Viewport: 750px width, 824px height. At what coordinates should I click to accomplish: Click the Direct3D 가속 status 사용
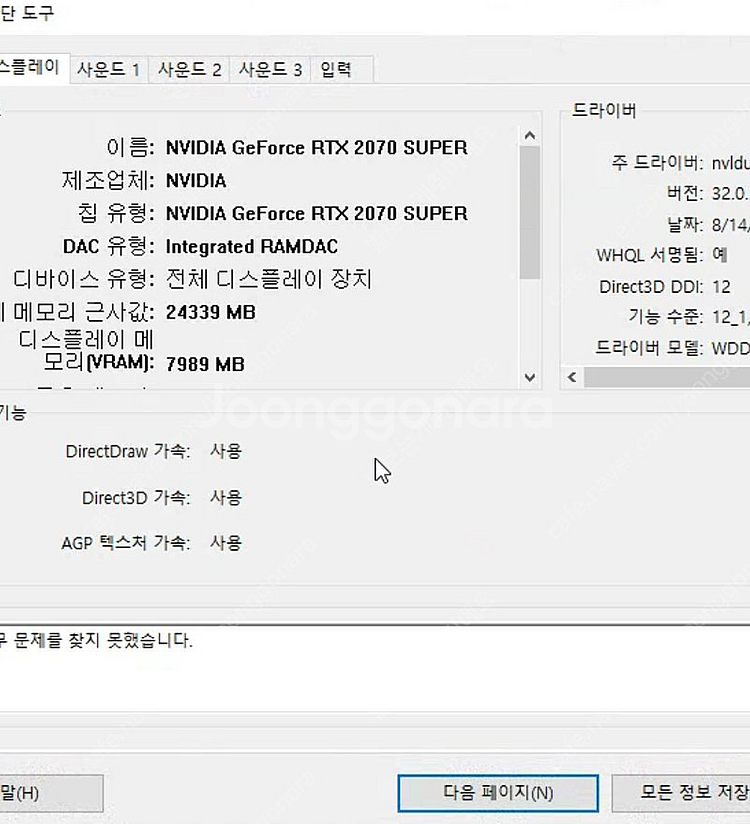(226, 497)
